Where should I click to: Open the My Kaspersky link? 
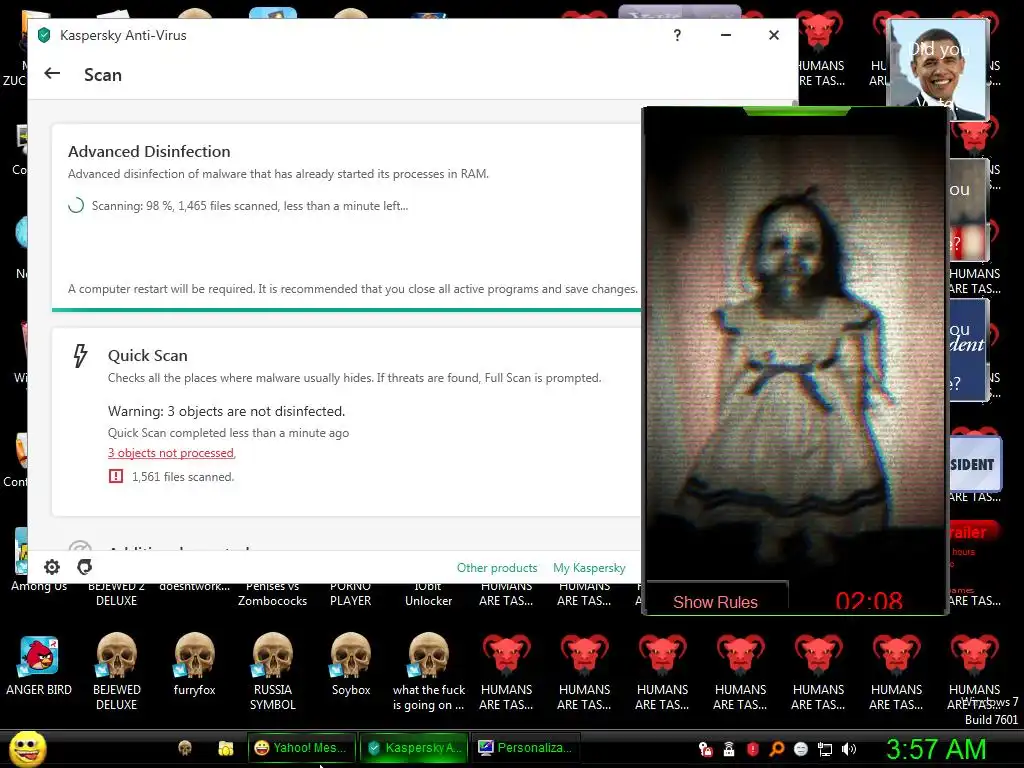589,568
